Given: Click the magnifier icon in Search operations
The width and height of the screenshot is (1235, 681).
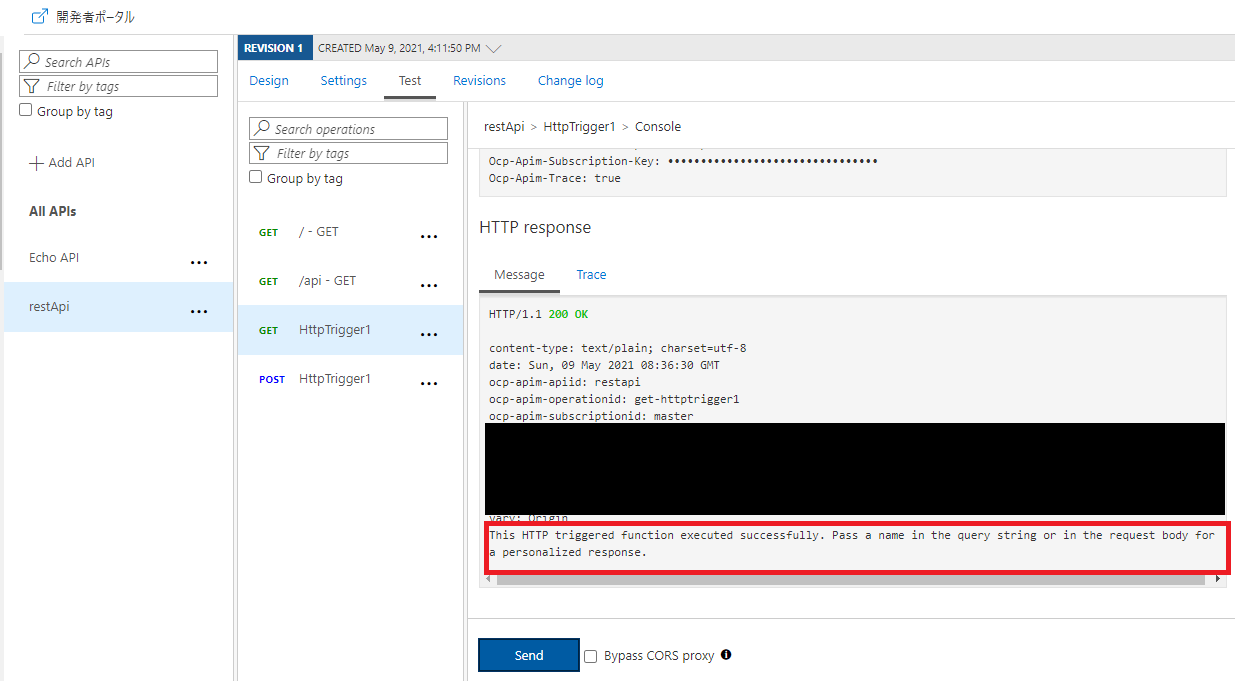Looking at the screenshot, I should tap(263, 129).
